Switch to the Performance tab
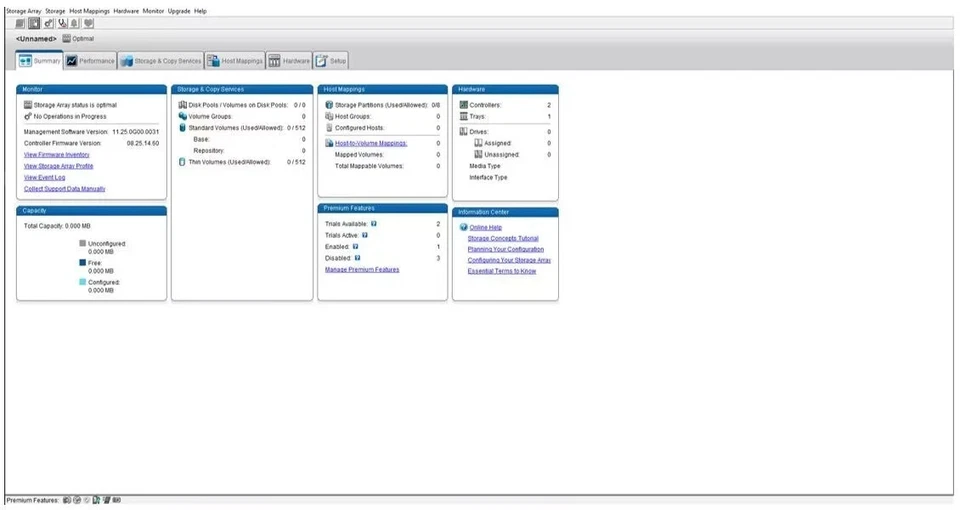The image size is (960, 510). tap(90, 61)
